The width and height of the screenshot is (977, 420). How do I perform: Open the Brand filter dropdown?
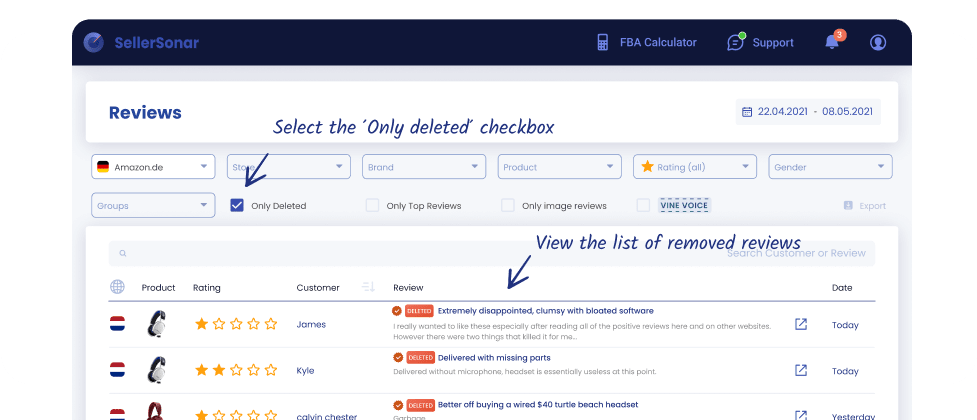click(x=423, y=167)
